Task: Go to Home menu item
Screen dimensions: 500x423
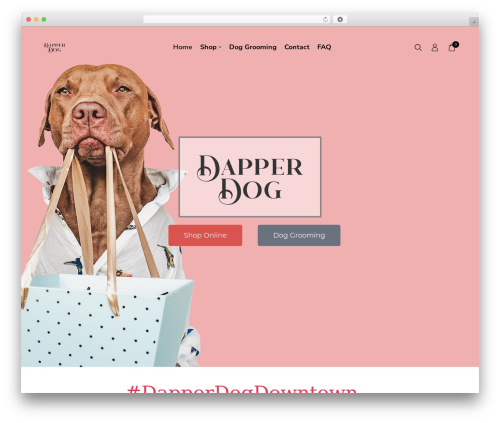Action: (x=182, y=47)
